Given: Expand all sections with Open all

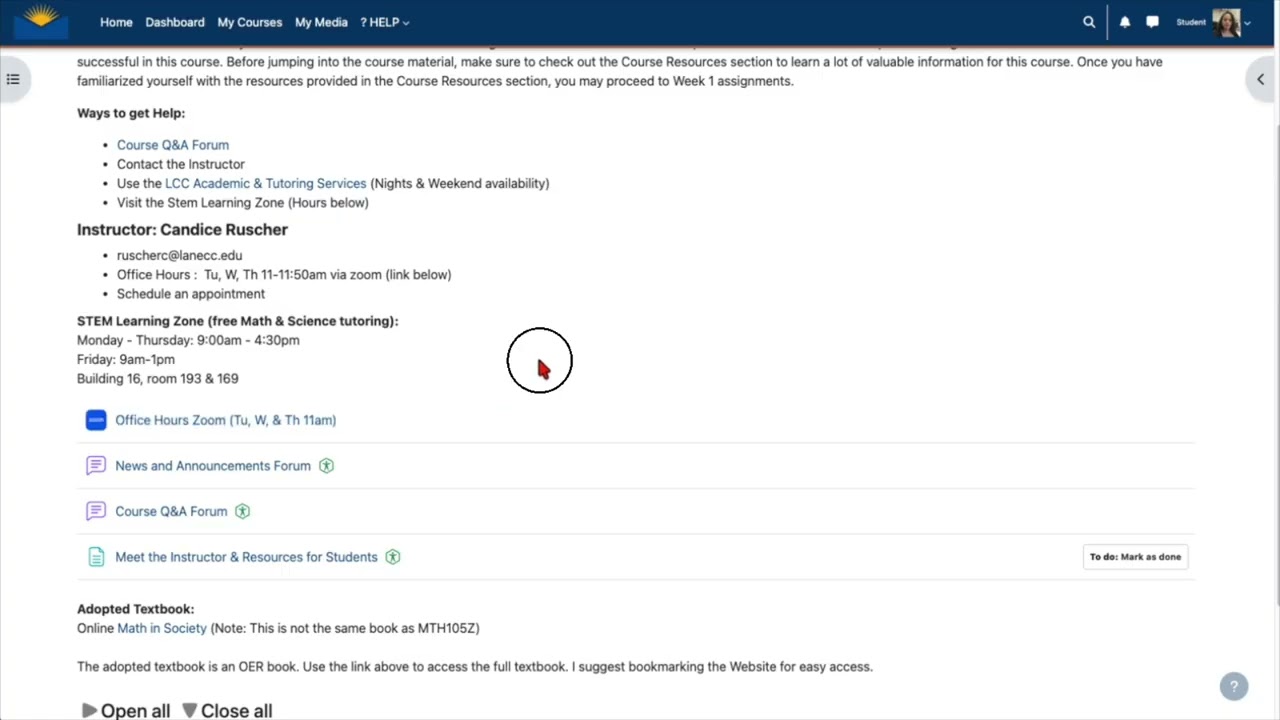Looking at the screenshot, I should click(126, 710).
